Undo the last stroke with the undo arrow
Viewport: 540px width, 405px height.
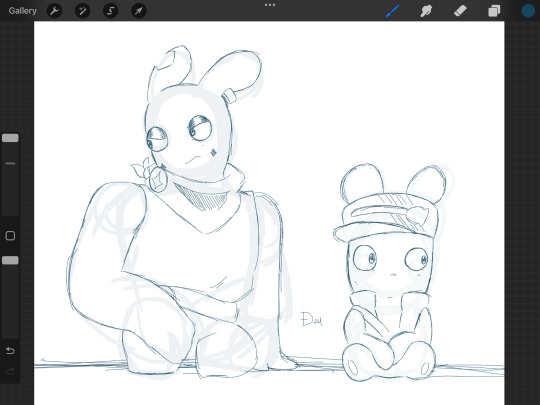[10, 351]
